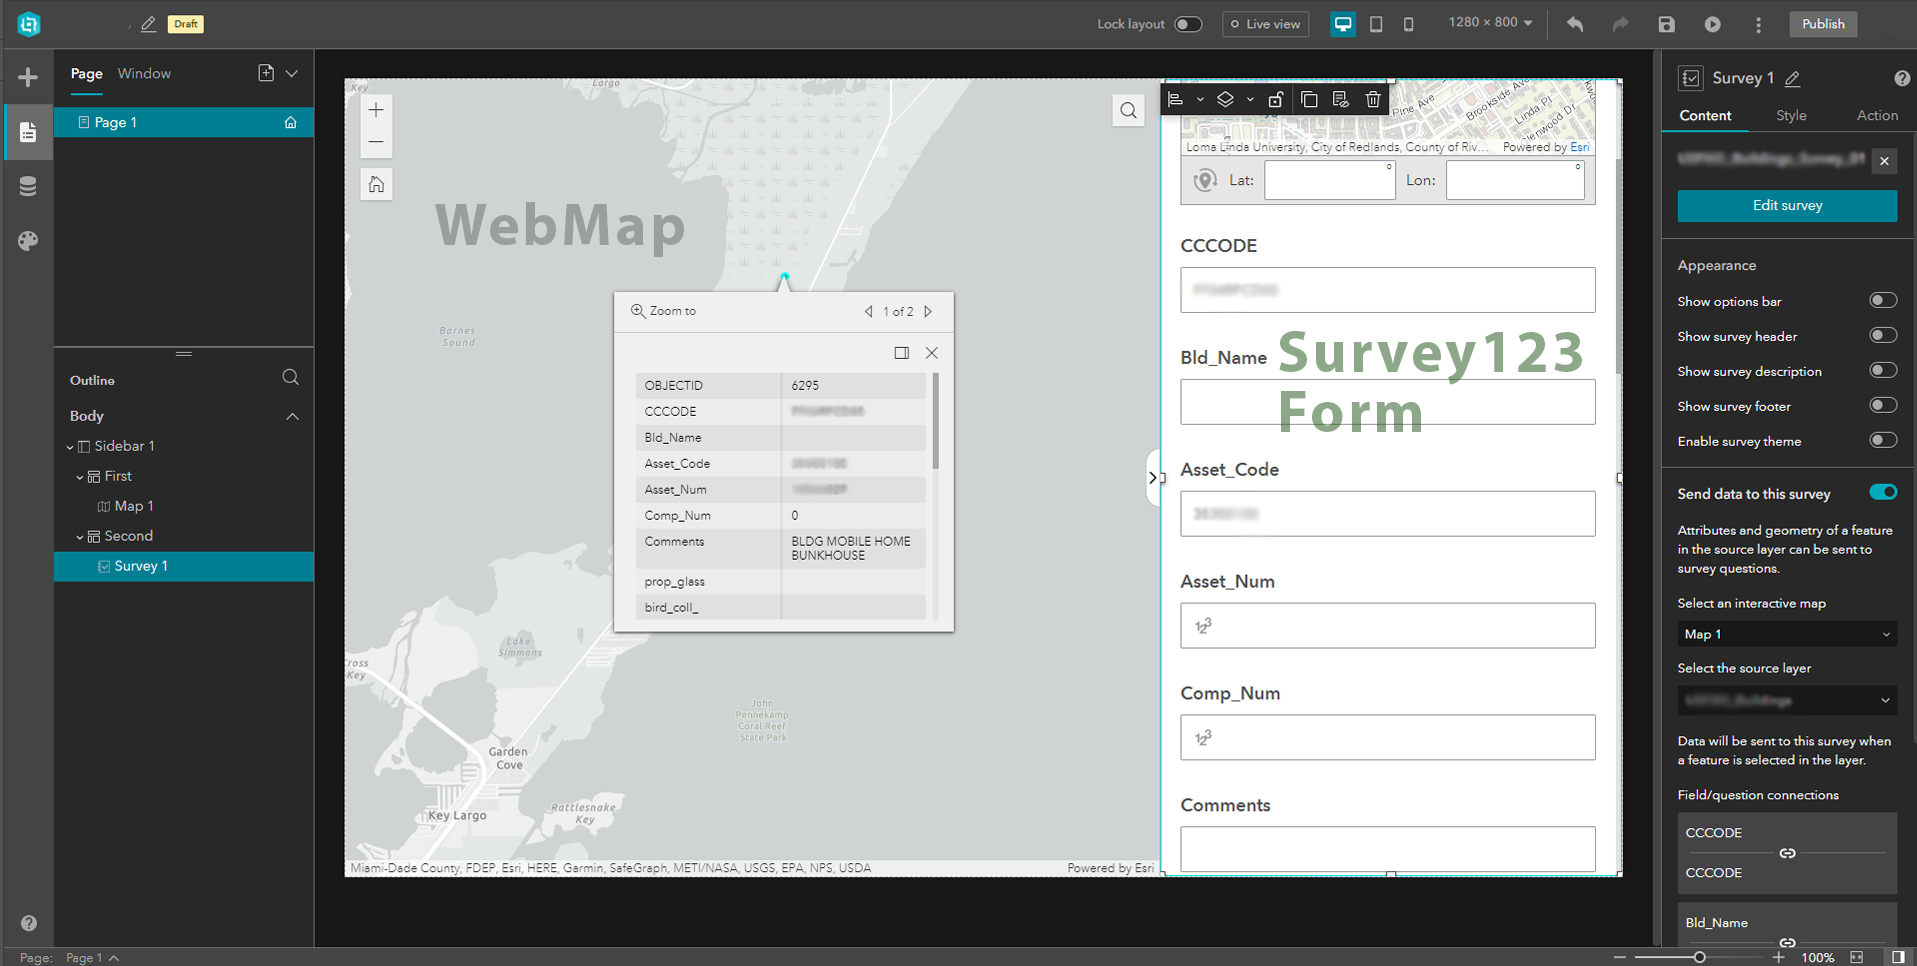Collapse the sidebar with the arrow handle
The width and height of the screenshot is (1917, 966).
click(x=1153, y=478)
